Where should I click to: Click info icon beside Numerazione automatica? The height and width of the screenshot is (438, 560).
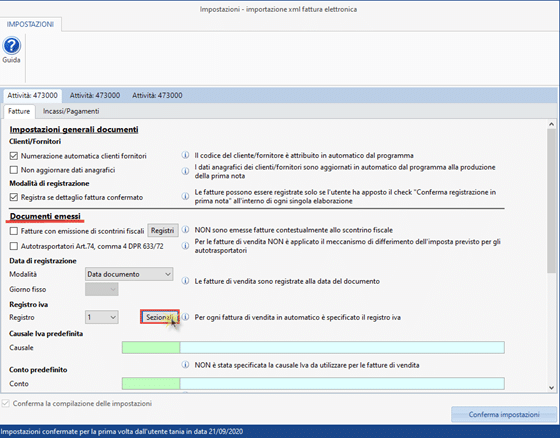click(x=185, y=155)
